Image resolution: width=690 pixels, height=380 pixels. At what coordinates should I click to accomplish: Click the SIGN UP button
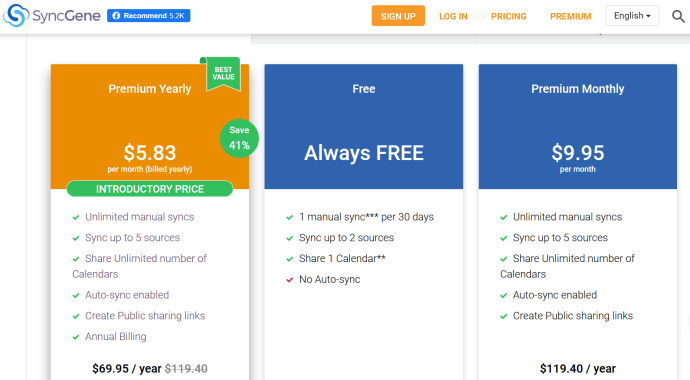tap(398, 16)
